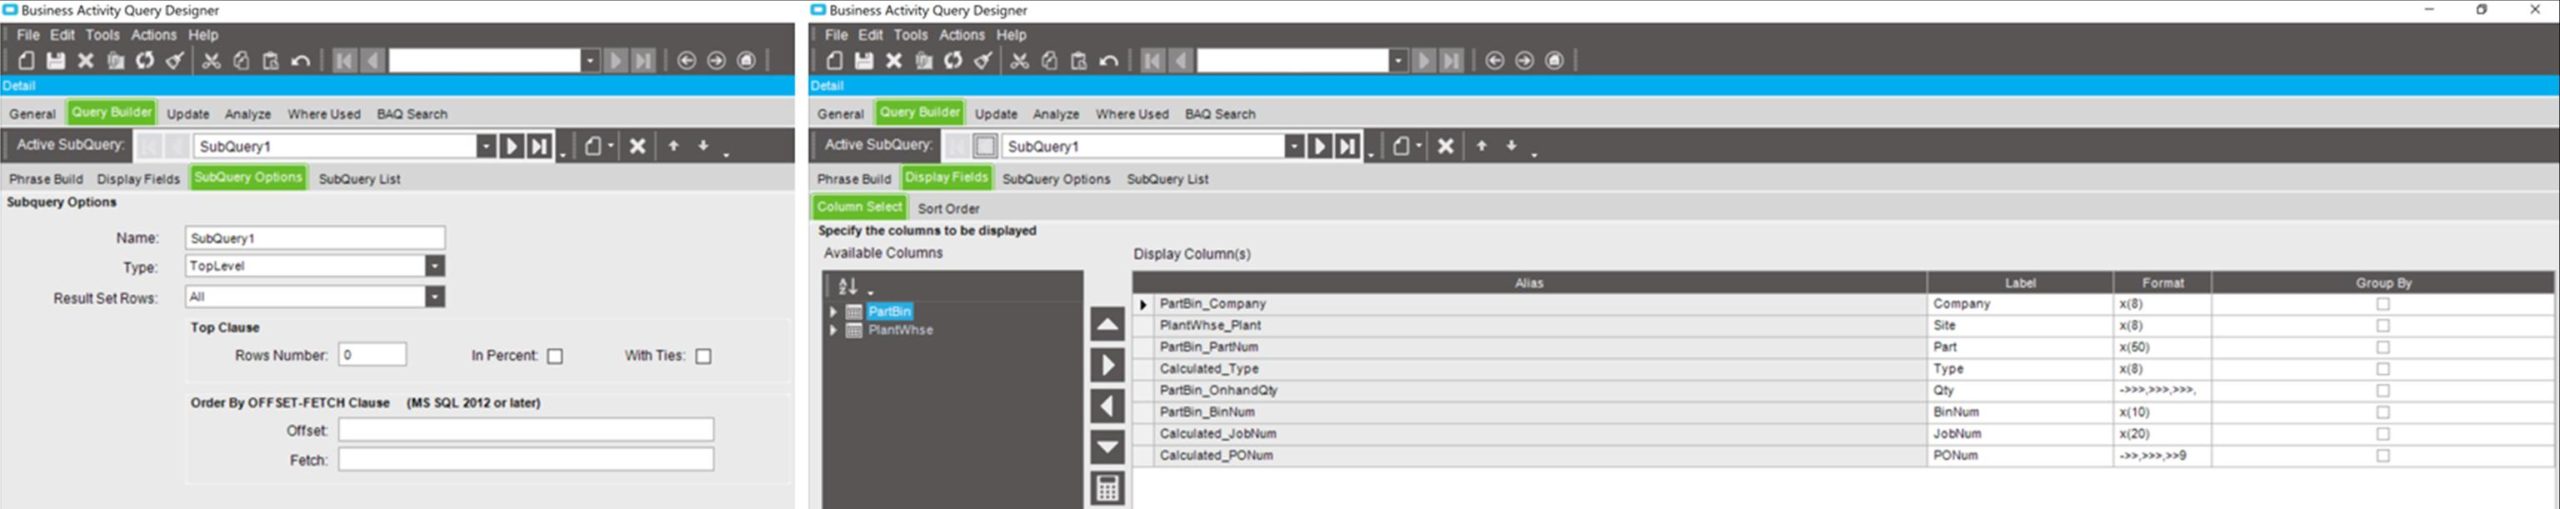This screenshot has height=509, width=2560.
Task: Open Phrase Build tab in right window
Action: pyautogui.click(x=853, y=179)
